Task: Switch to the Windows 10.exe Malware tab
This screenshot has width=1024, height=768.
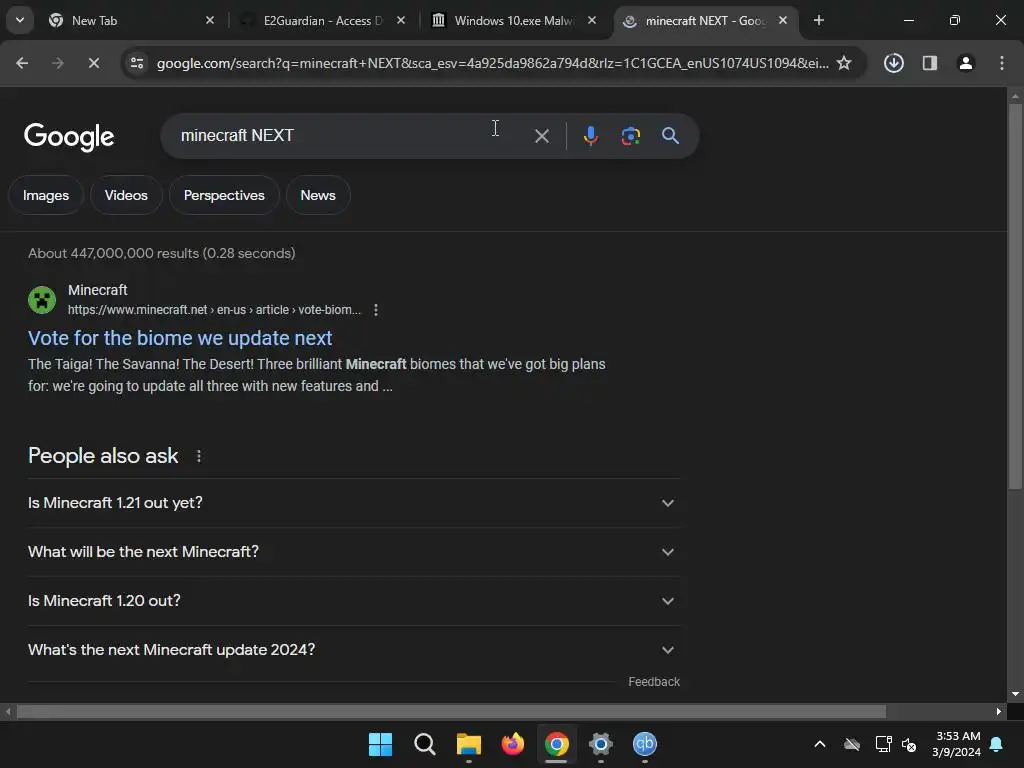Action: [514, 21]
